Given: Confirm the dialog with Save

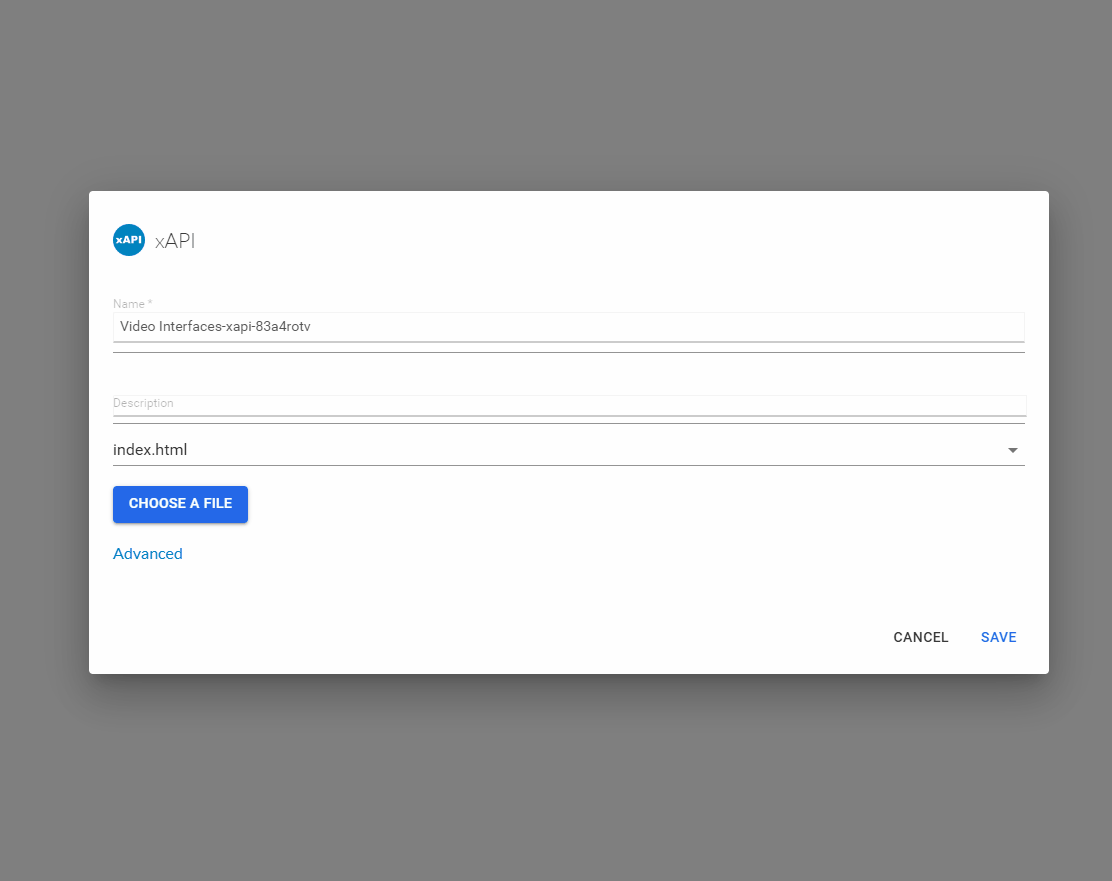Looking at the screenshot, I should (x=998, y=637).
